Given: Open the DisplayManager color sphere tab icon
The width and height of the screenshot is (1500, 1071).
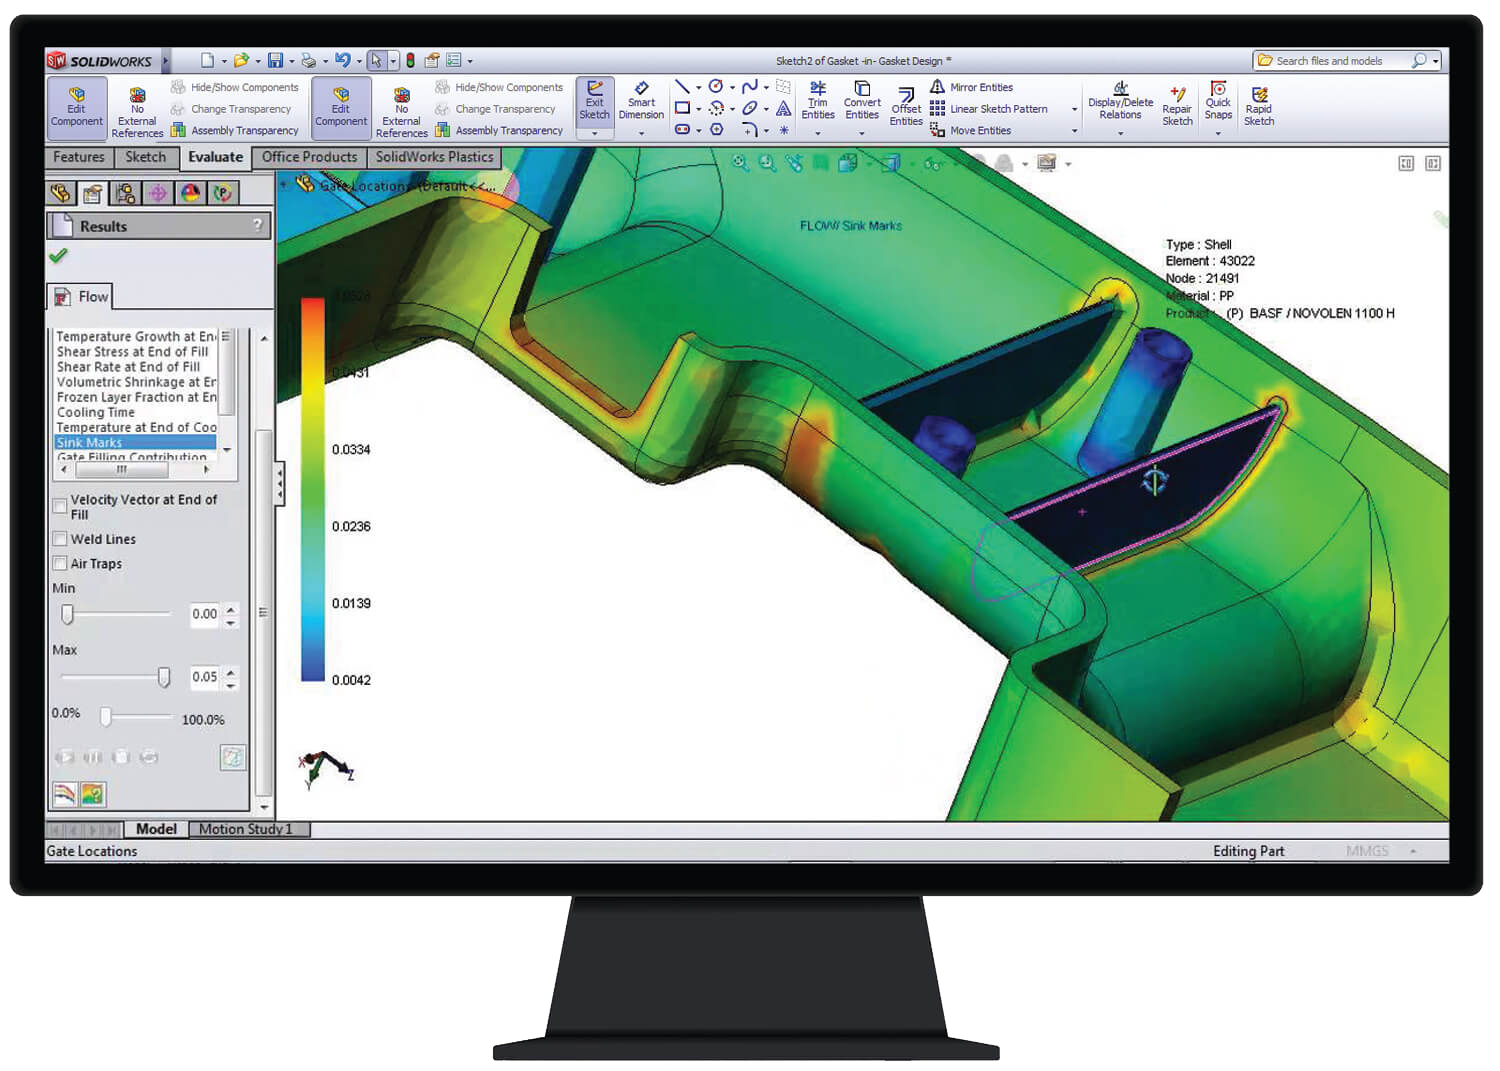Looking at the screenshot, I should (190, 193).
